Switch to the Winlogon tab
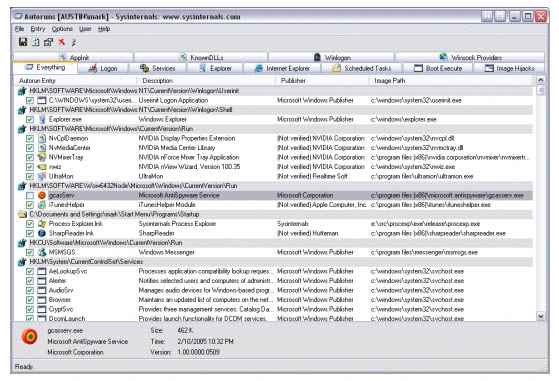Screen dimensions: 559x381 (332, 57)
